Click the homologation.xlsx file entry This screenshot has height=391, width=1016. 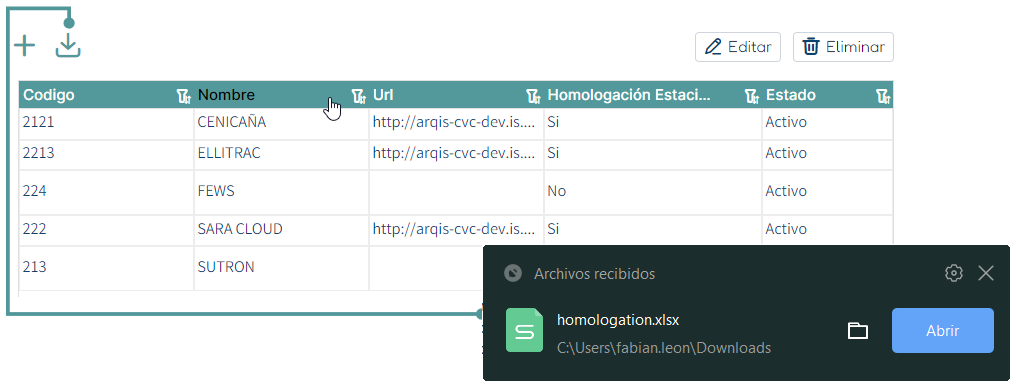coord(664,333)
